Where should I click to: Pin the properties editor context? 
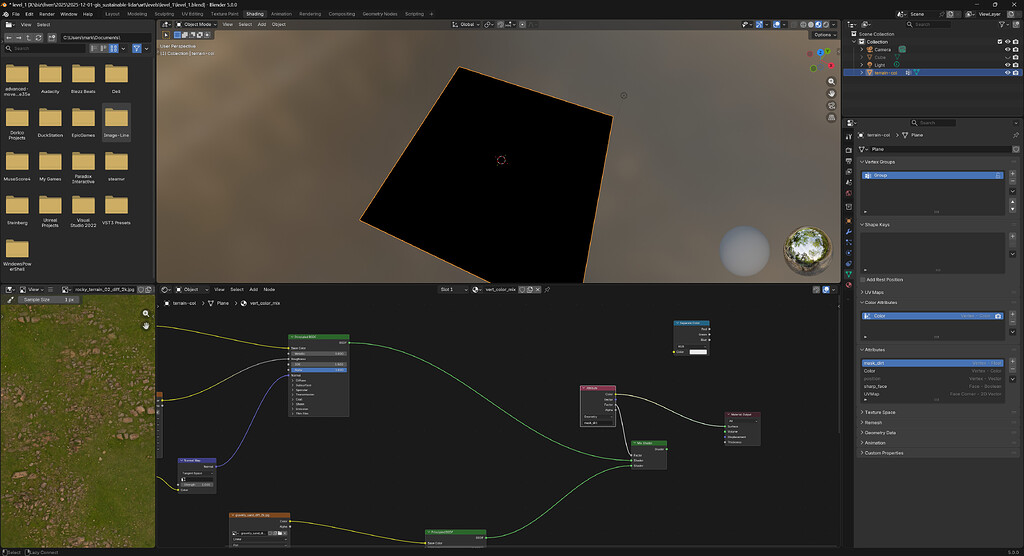click(1016, 135)
